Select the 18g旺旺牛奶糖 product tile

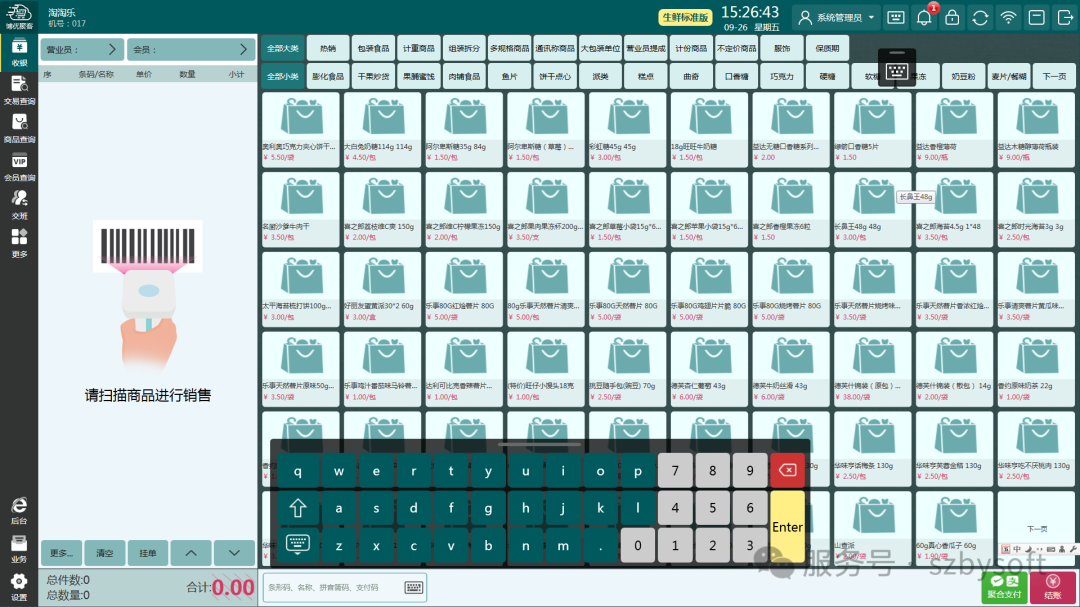(709, 130)
